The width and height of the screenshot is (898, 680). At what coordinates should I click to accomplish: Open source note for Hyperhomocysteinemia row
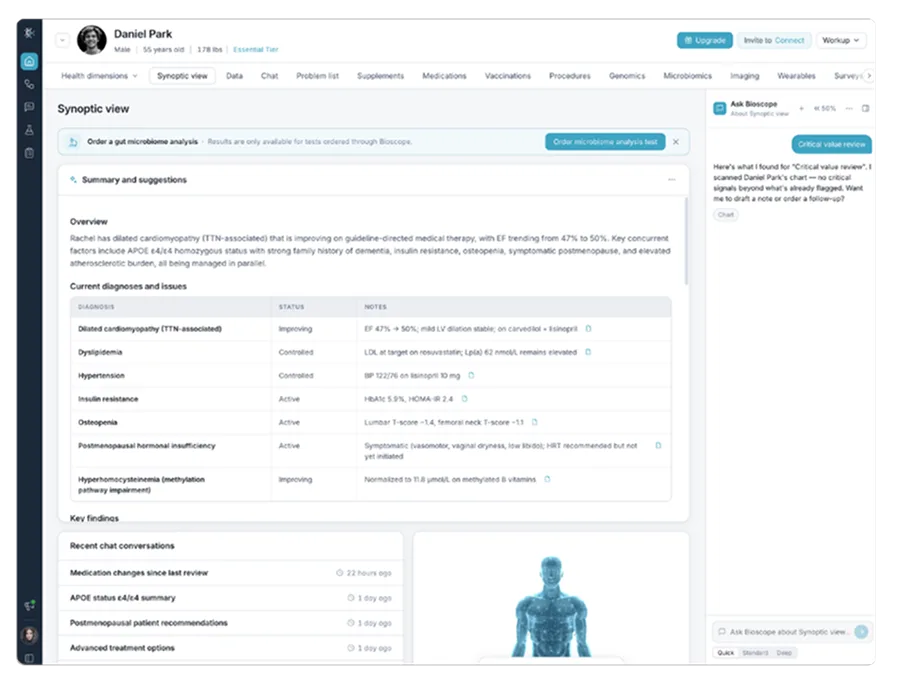pos(547,479)
